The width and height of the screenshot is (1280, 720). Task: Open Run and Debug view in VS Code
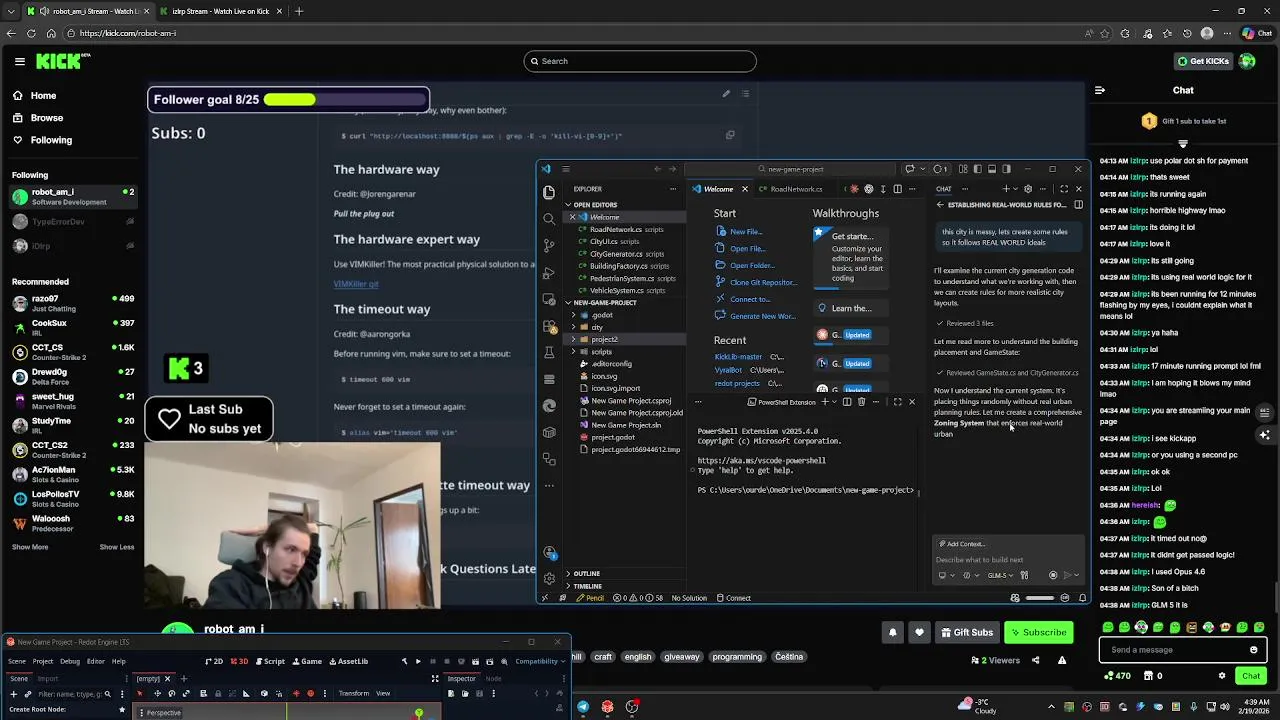[x=549, y=272]
